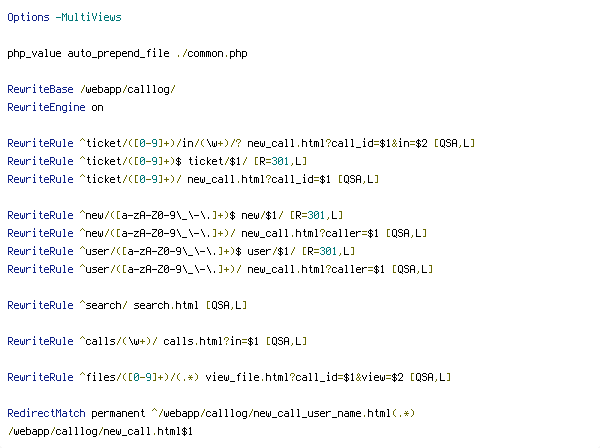Image resolution: width=600 pixels, height=448 pixels.
Task: Click the view_file.html?call_id=$1&view=$2 target
Action: click(304, 377)
